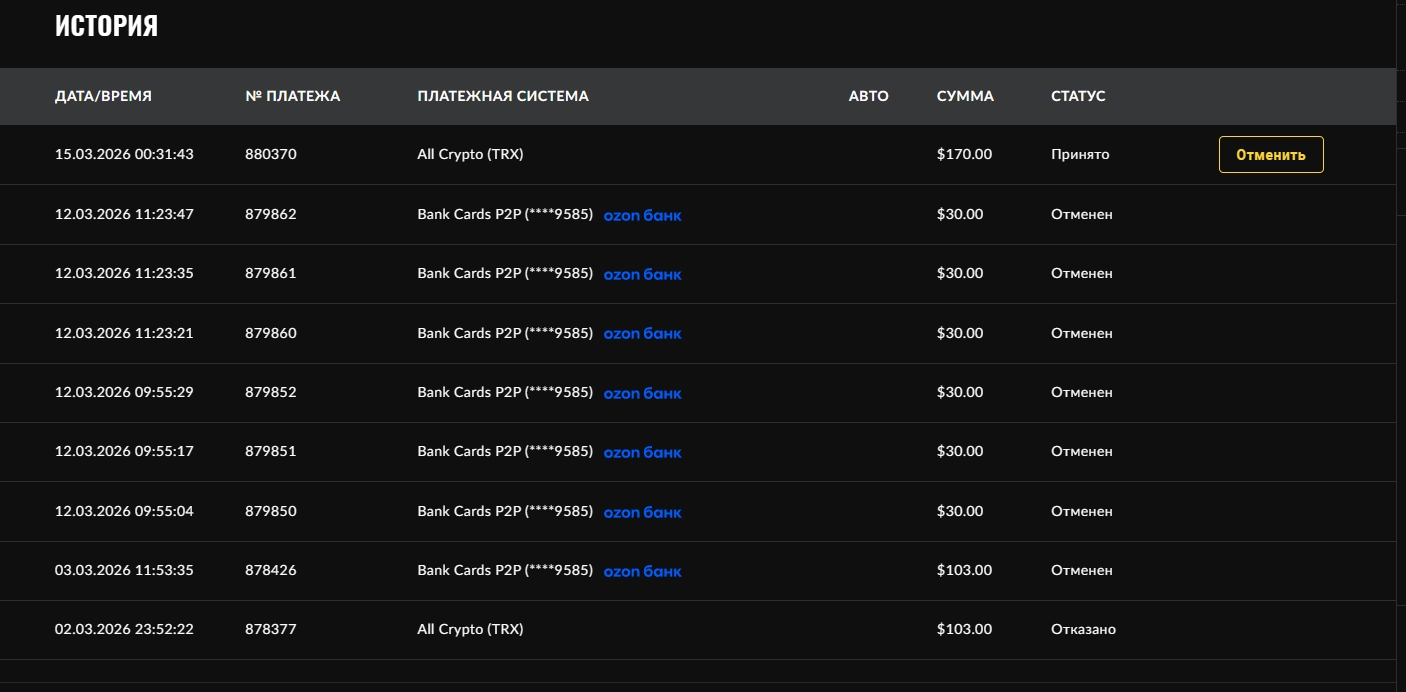Select the date 02.03.2026 23:52:22
Image resolution: width=1406 pixels, height=692 pixels.
[124, 629]
